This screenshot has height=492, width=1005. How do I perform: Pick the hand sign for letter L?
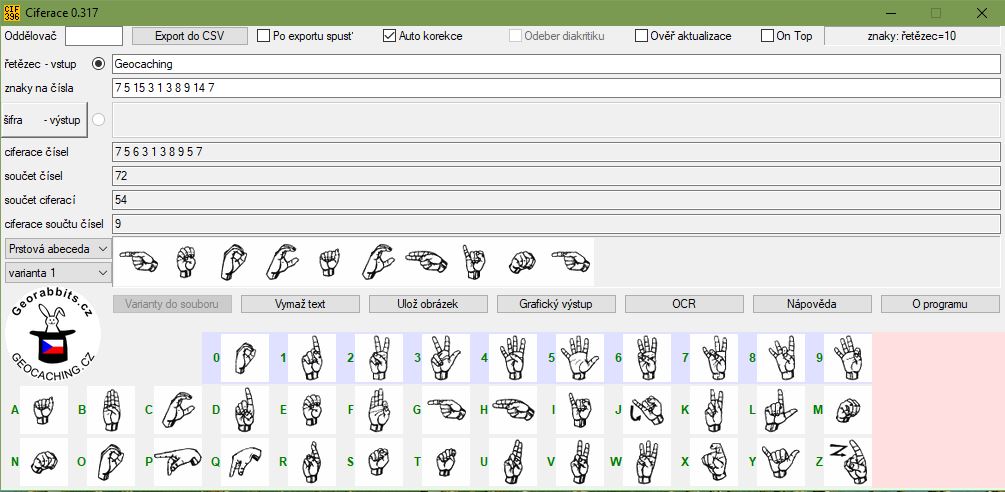(x=780, y=410)
